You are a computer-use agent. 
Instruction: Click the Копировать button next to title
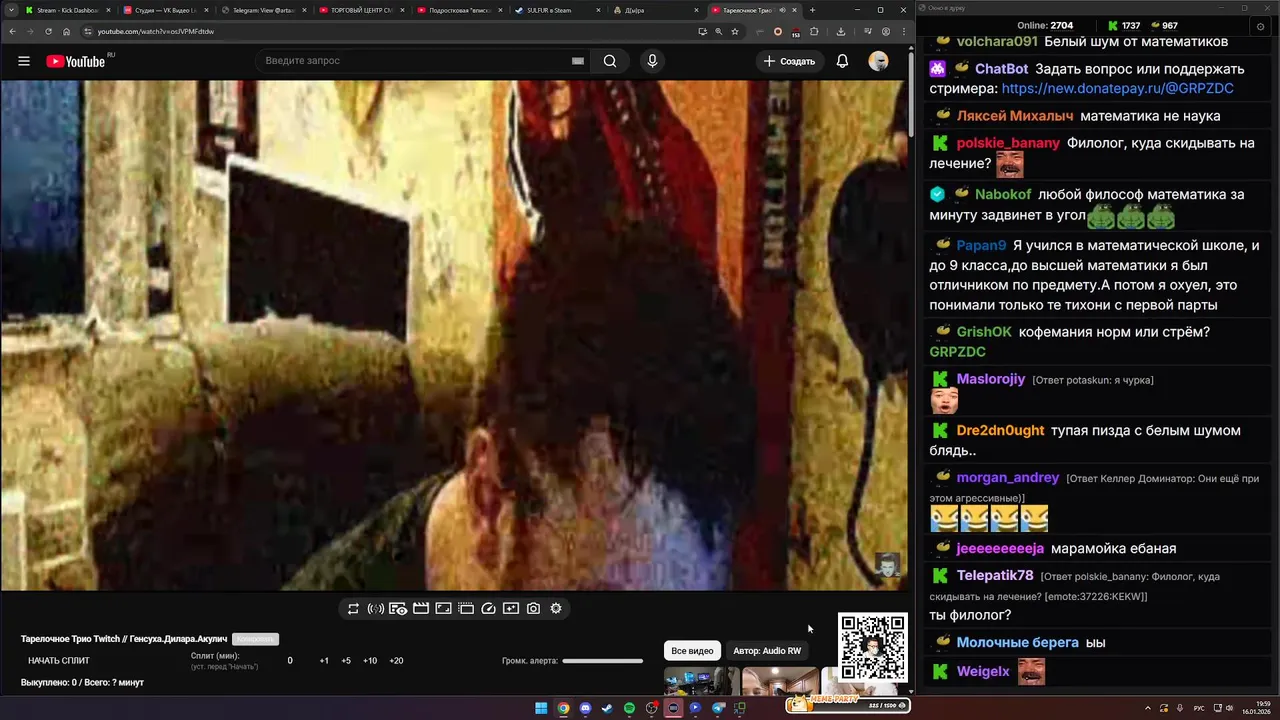[x=255, y=639]
